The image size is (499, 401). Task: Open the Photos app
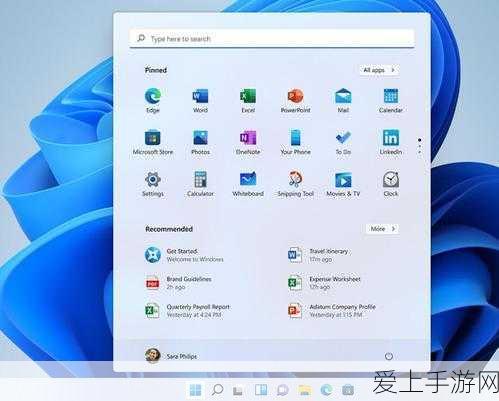[x=200, y=142]
